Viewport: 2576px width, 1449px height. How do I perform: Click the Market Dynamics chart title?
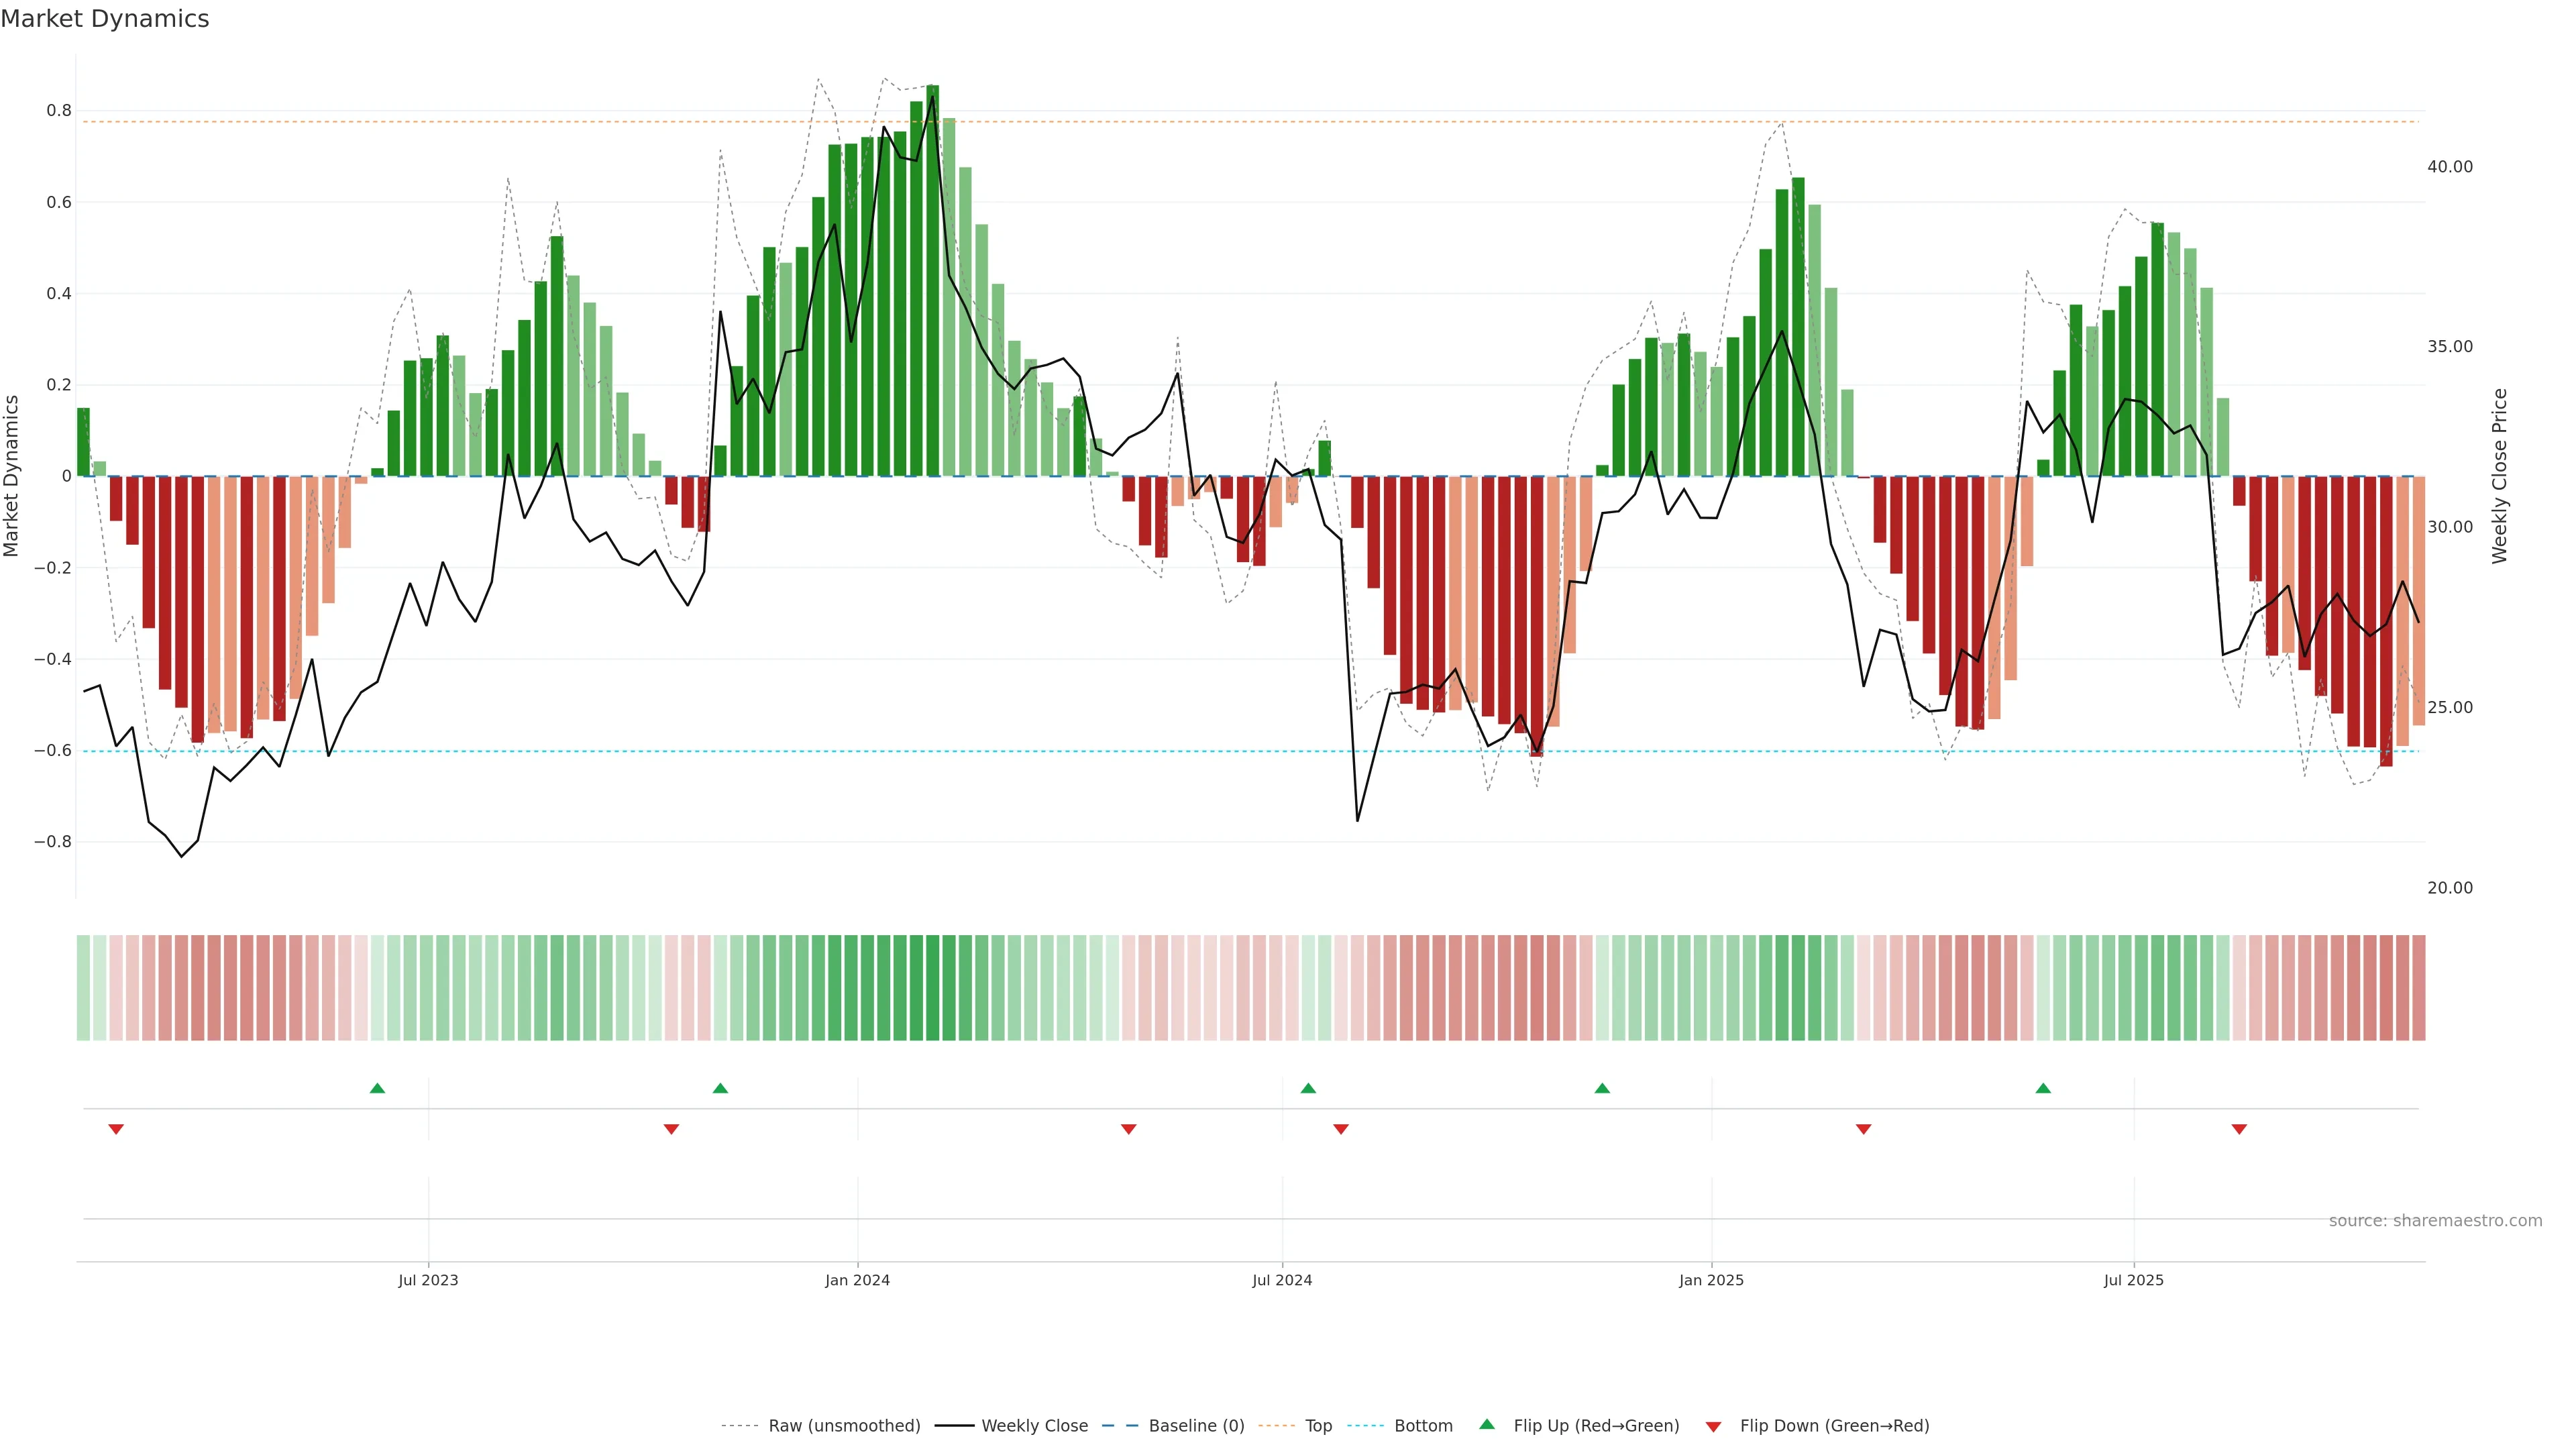[105, 19]
